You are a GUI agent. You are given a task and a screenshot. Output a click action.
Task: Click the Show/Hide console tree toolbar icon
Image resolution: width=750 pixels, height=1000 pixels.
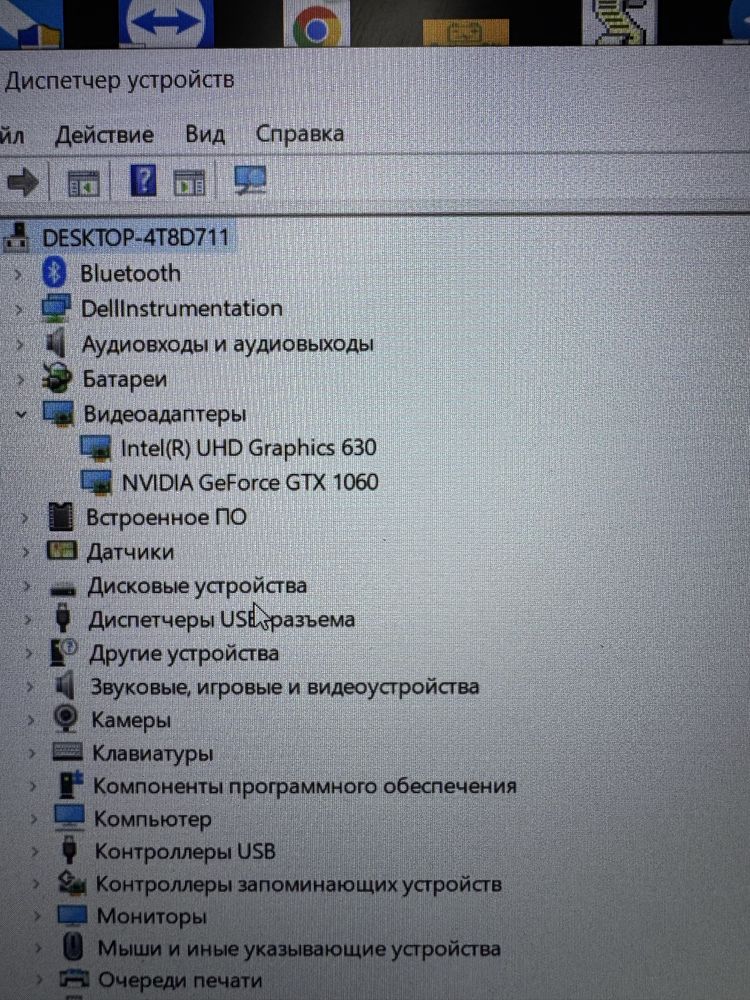[x=84, y=184]
